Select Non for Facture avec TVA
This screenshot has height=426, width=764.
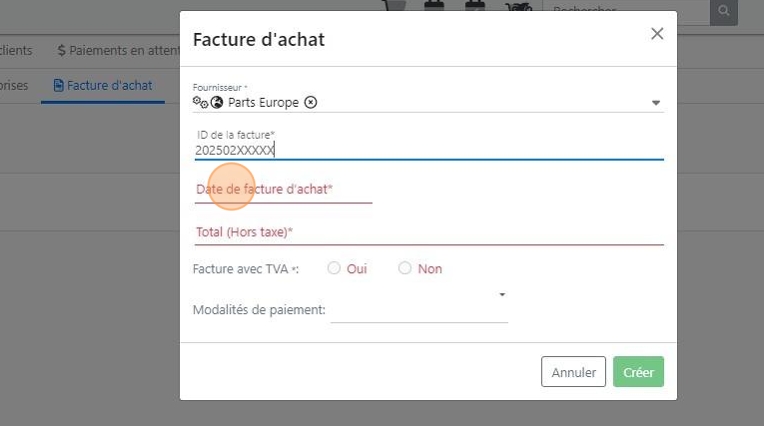pos(405,268)
